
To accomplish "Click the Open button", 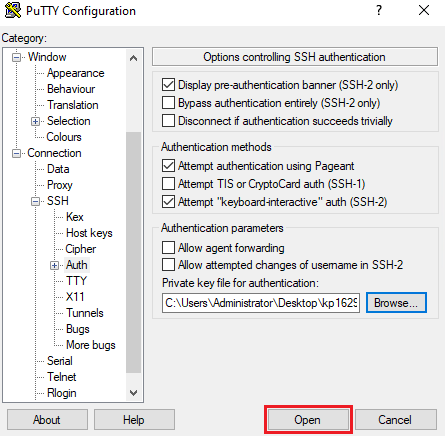I will pyautogui.click(x=308, y=420).
